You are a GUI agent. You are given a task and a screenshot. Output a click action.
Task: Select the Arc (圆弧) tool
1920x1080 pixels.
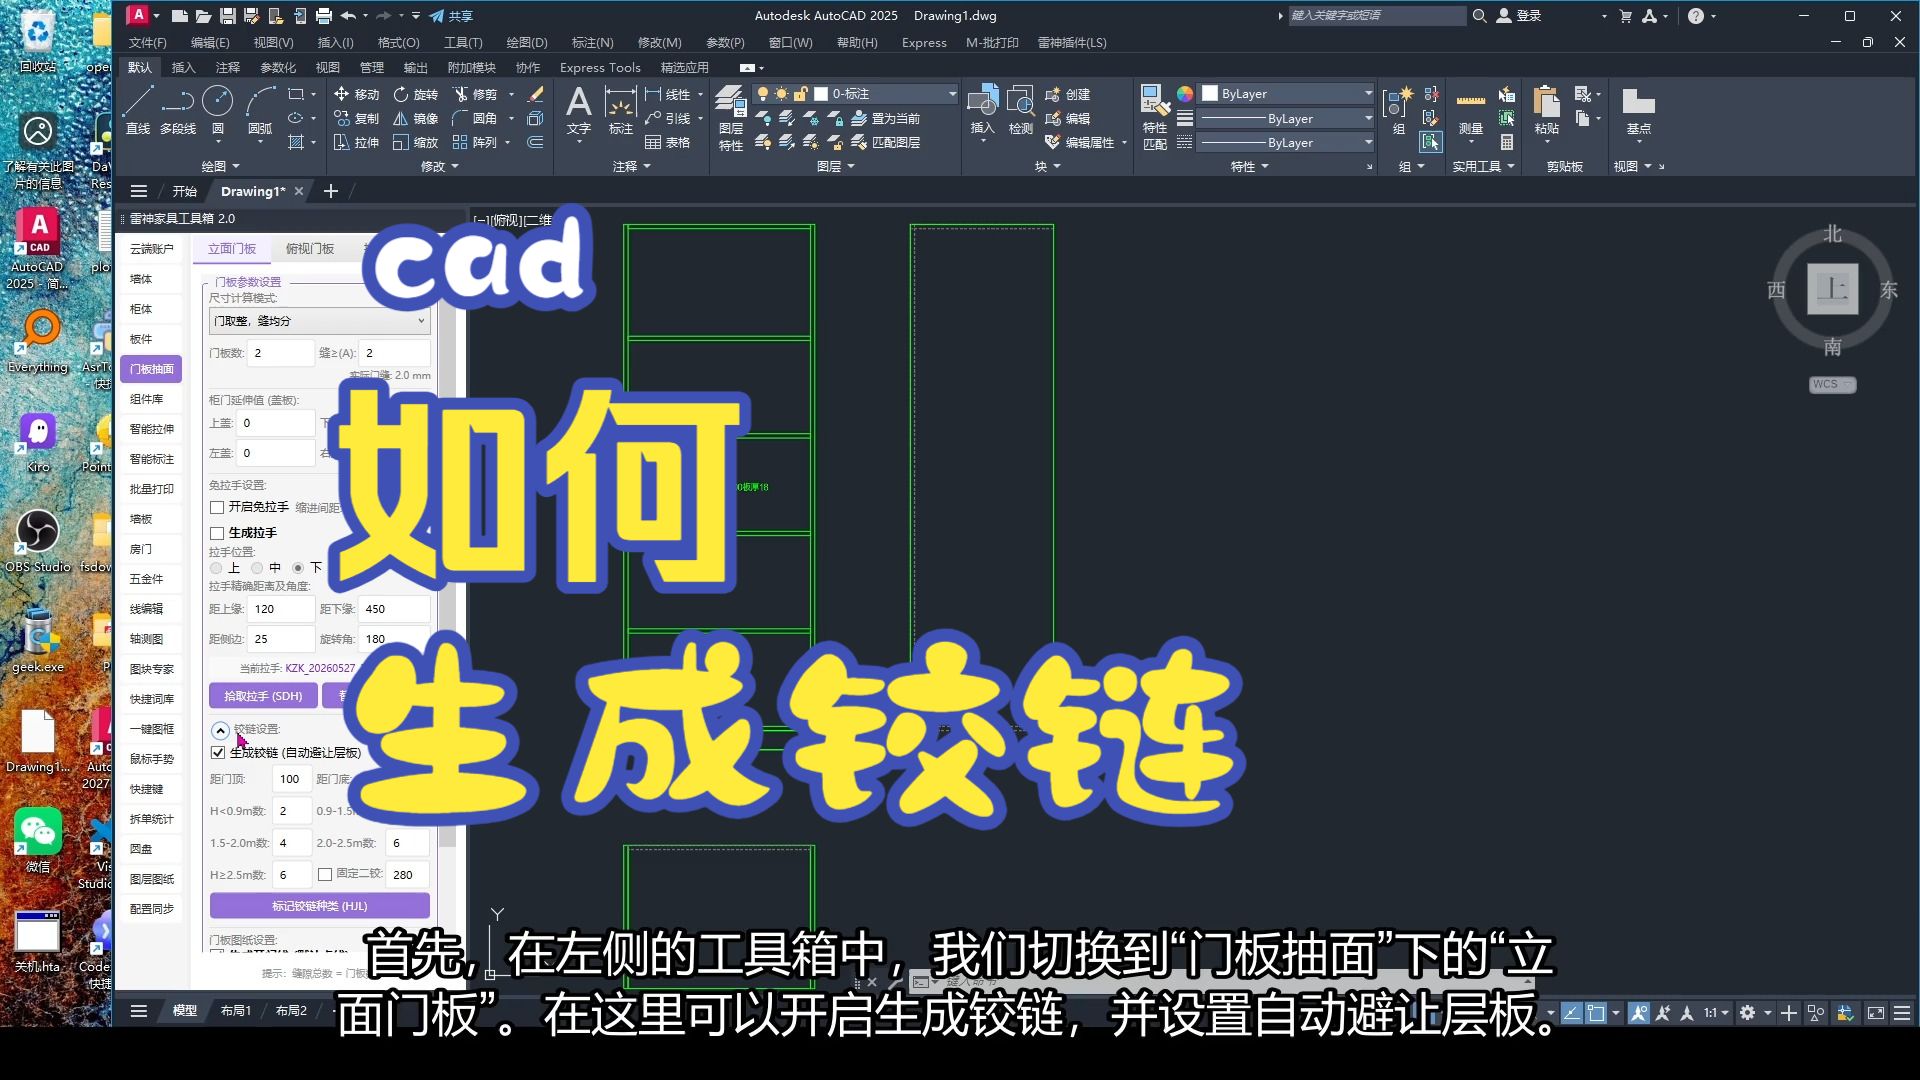tap(260, 110)
